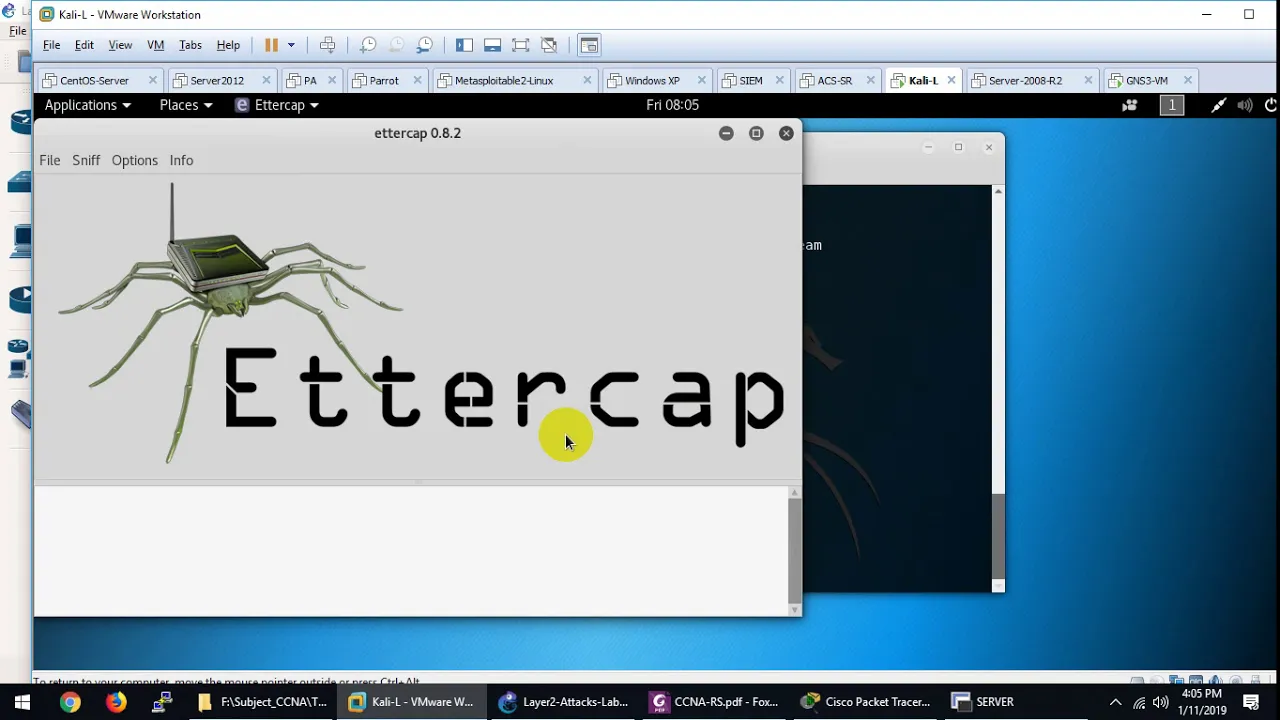Click the Ettercap message log area
This screenshot has height=720, width=1280.
[x=411, y=550]
